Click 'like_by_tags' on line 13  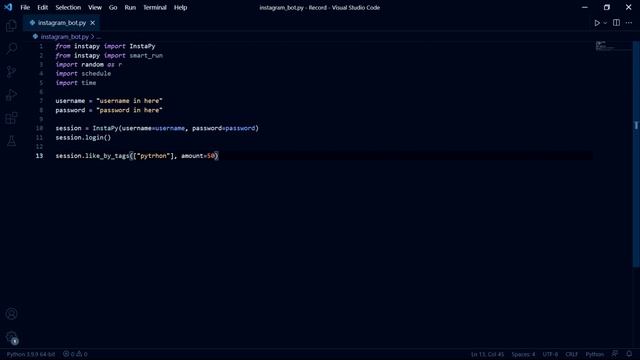coord(107,156)
